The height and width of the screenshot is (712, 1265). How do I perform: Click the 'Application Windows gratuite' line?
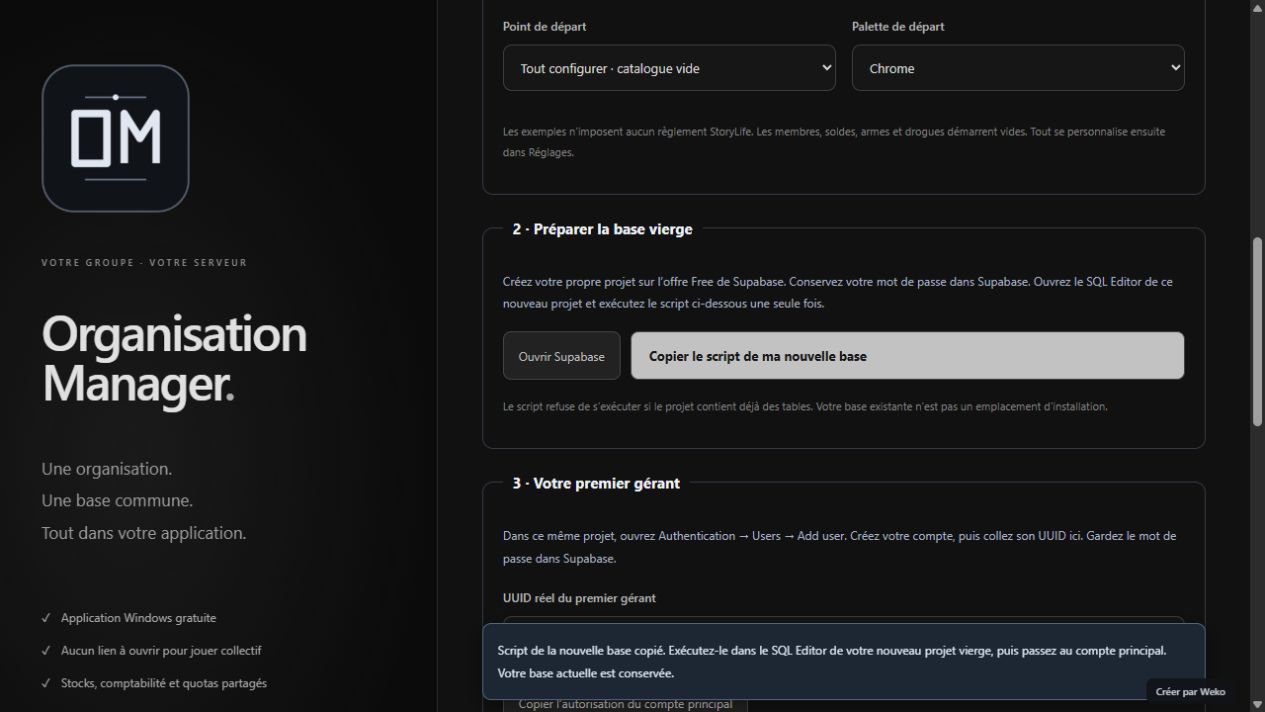[138, 618]
